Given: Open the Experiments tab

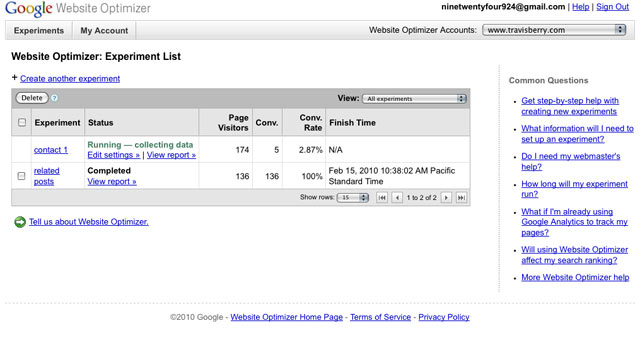Looking at the screenshot, I should [39, 31].
